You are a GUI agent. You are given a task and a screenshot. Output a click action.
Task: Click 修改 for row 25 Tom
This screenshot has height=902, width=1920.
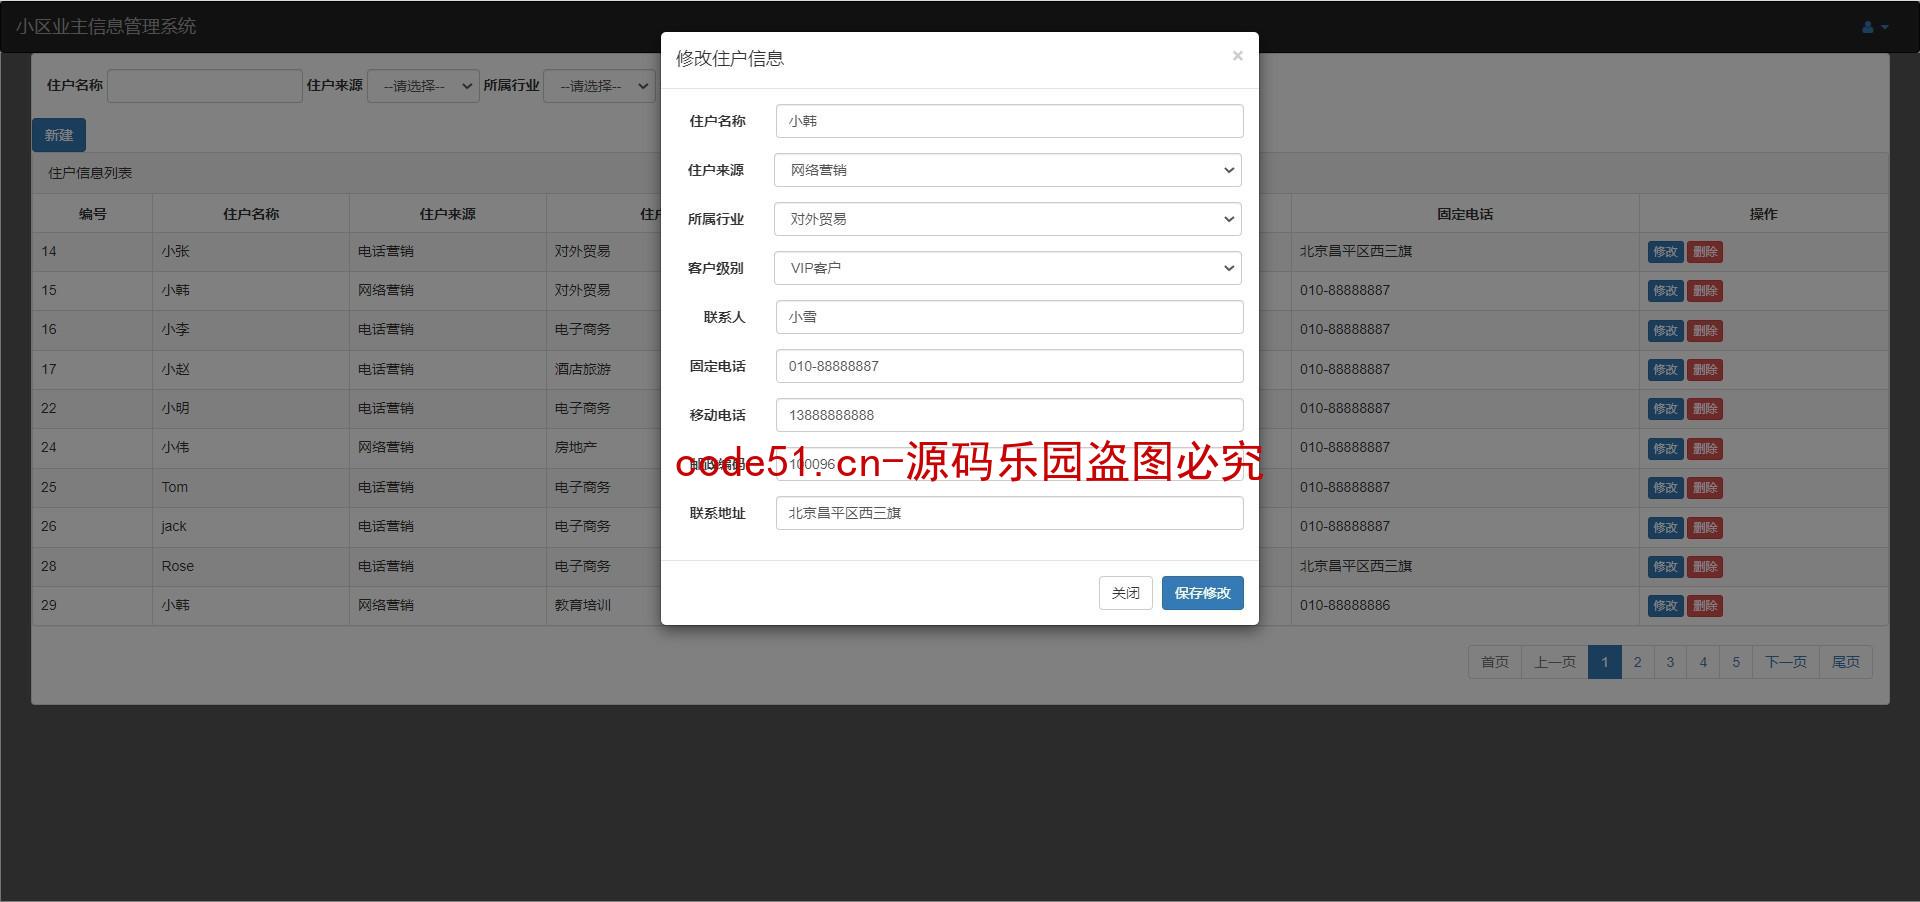point(1665,488)
